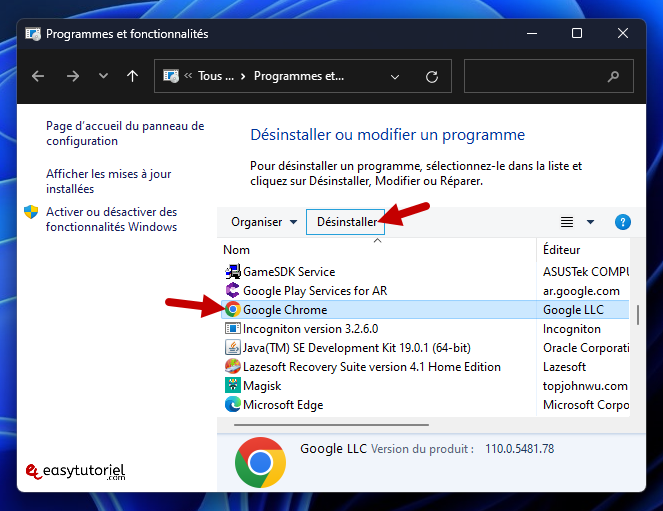This screenshot has width=663, height=511.
Task: Select Lazesoft Recovery Suite version 4.1
Action: click(372, 367)
